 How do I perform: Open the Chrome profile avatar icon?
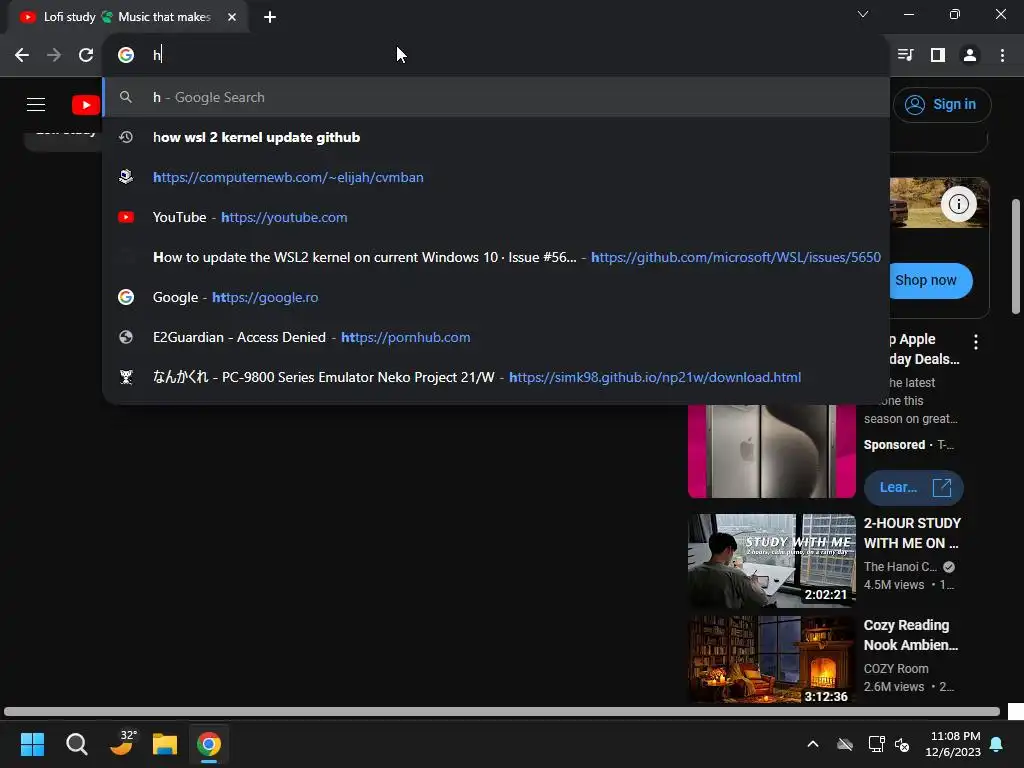970,56
